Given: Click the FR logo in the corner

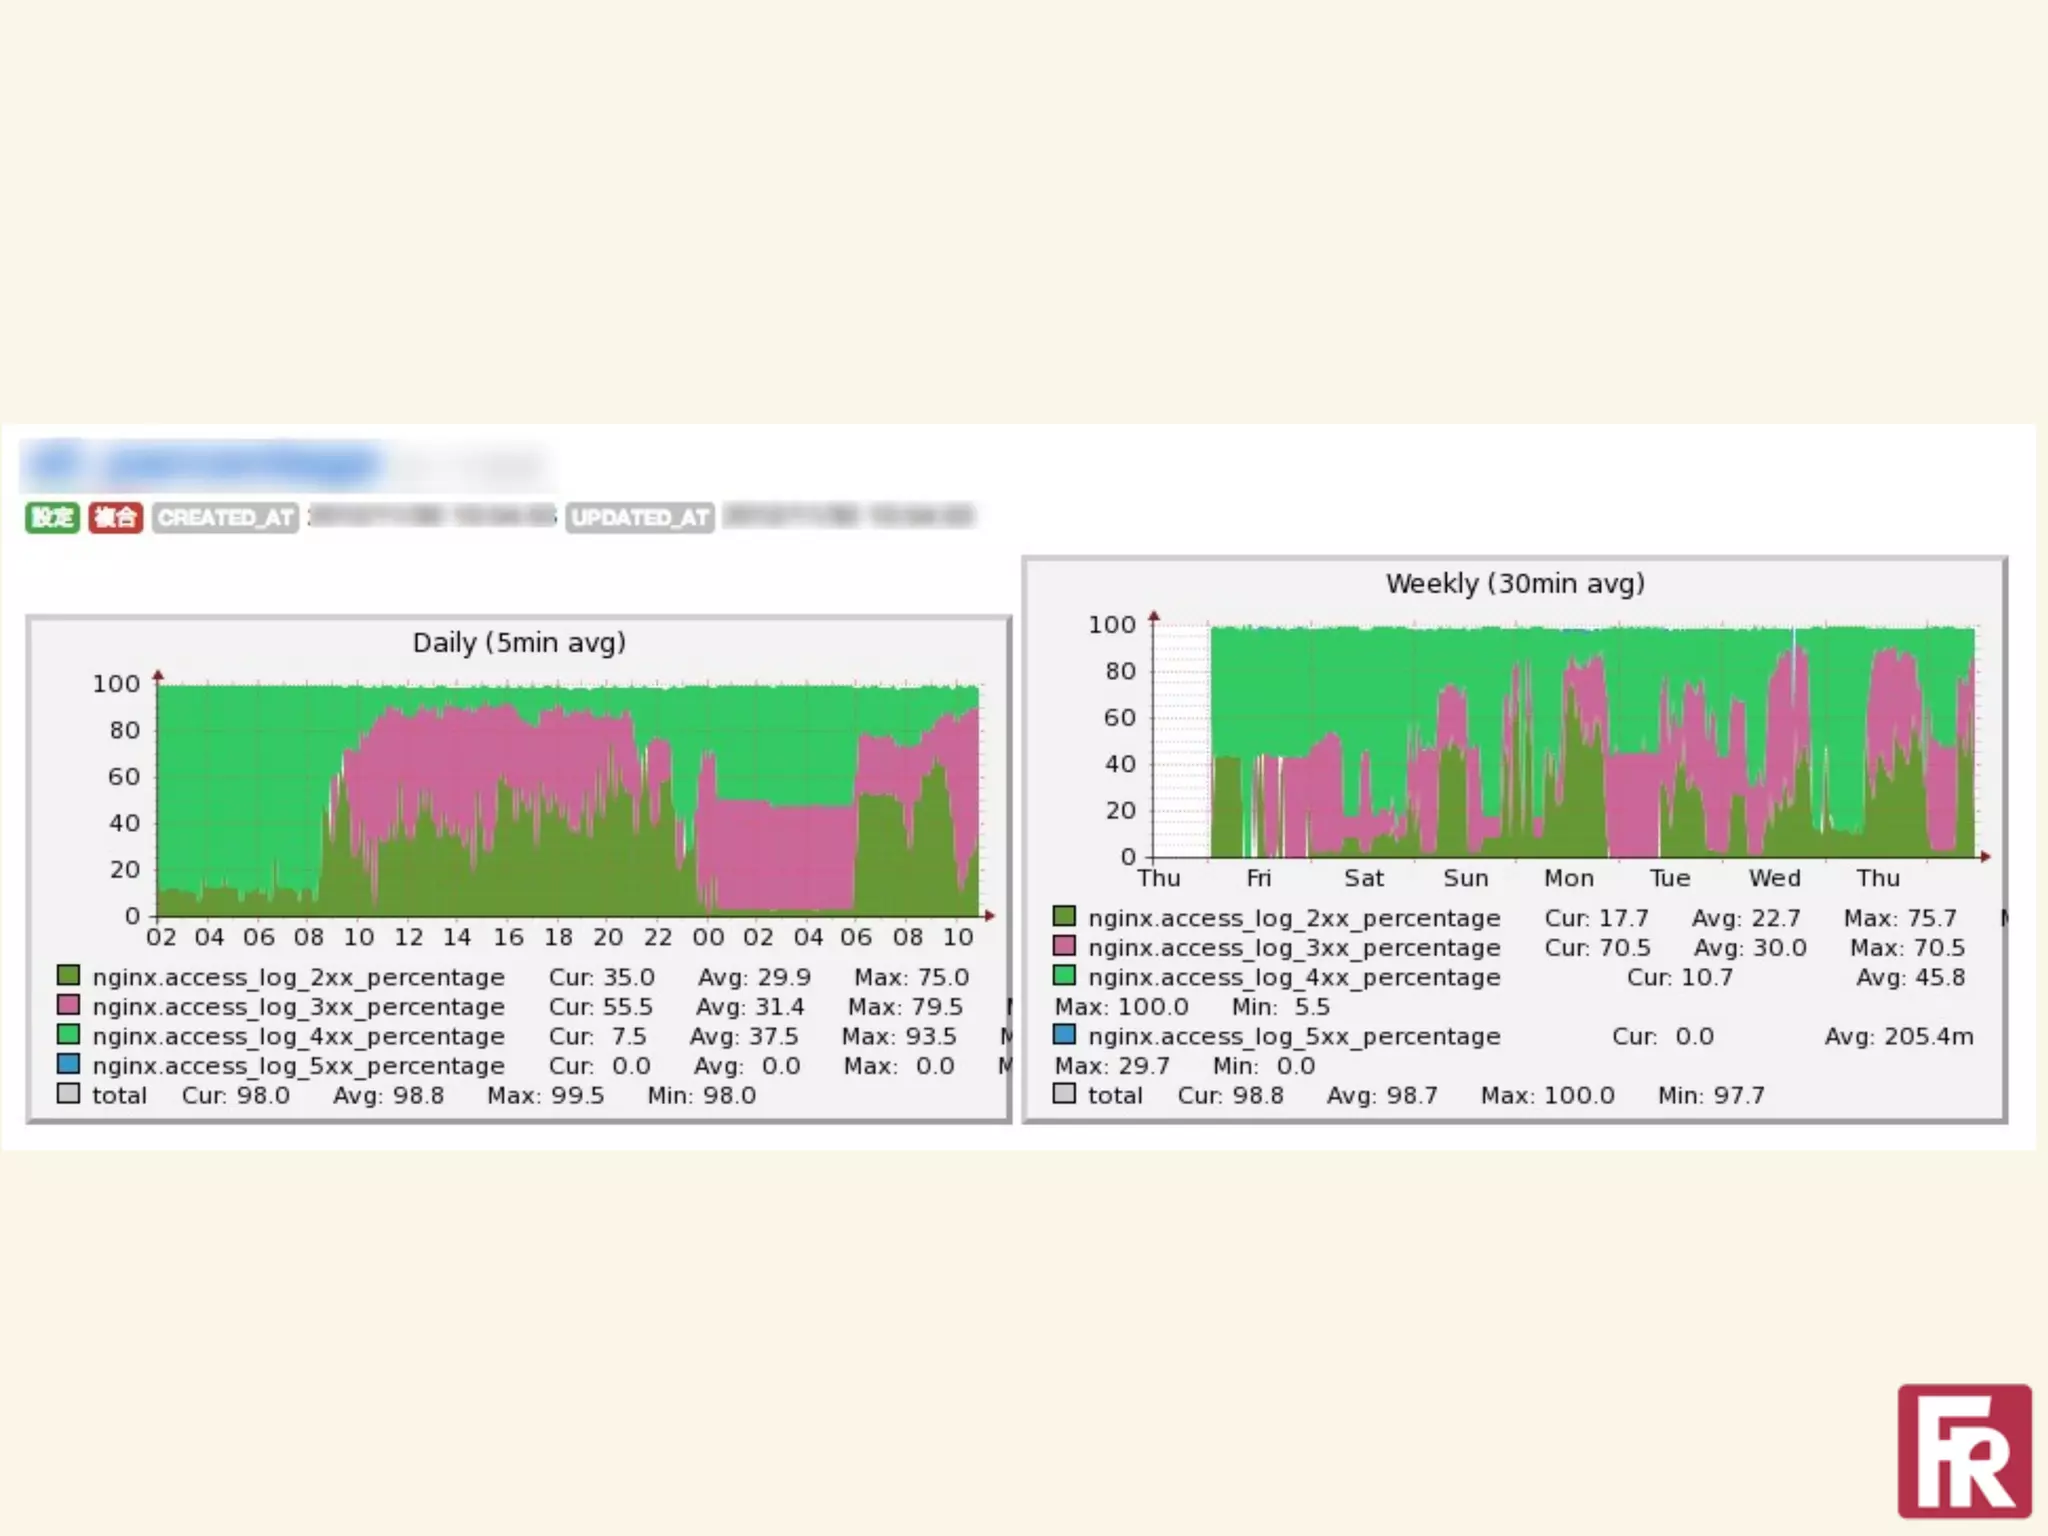Looking at the screenshot, I should [1964, 1451].
